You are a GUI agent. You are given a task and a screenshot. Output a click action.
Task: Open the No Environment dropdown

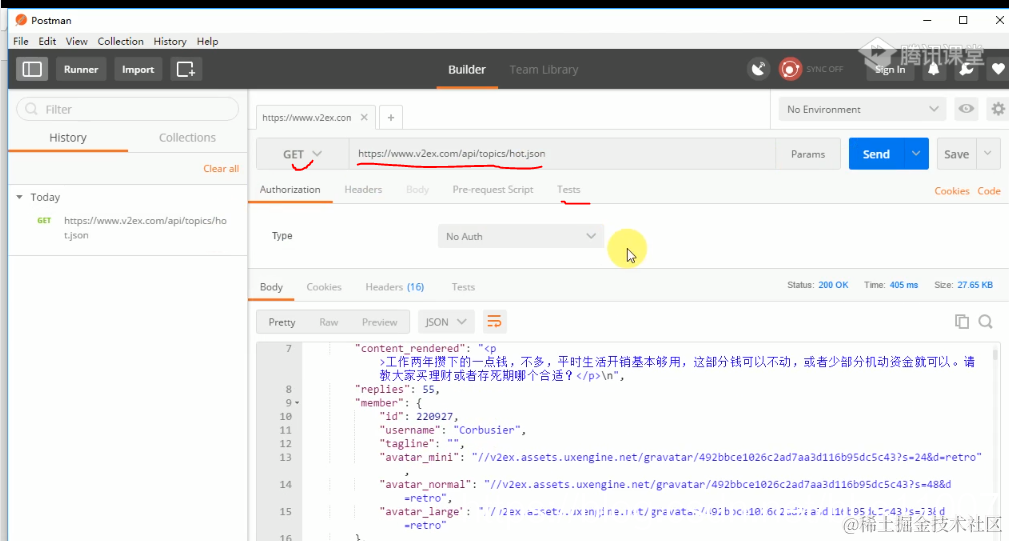click(862, 109)
